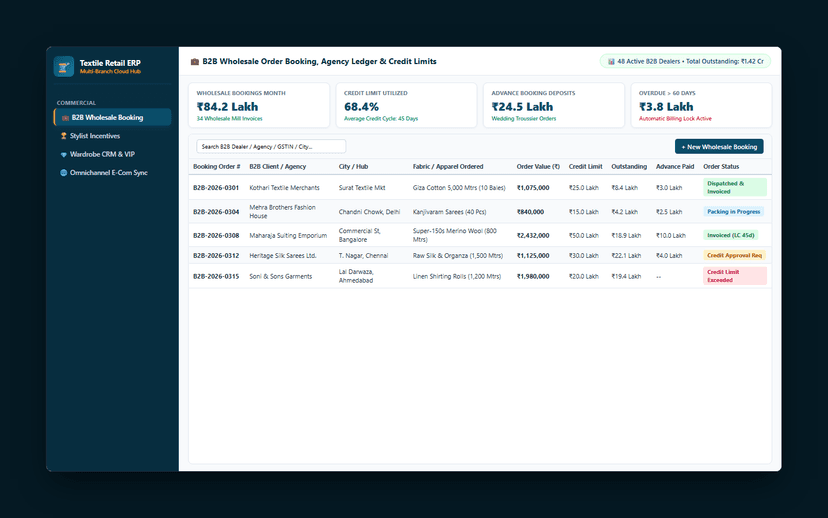
Task: Click the Booking Order # column header
Action: tap(217, 166)
